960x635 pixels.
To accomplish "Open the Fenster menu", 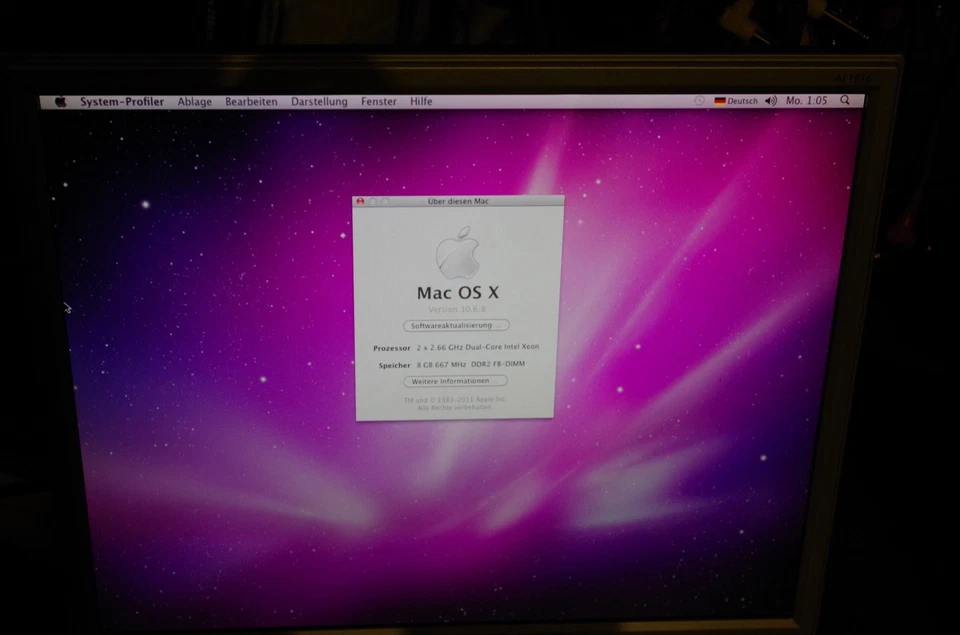I will tap(378, 101).
